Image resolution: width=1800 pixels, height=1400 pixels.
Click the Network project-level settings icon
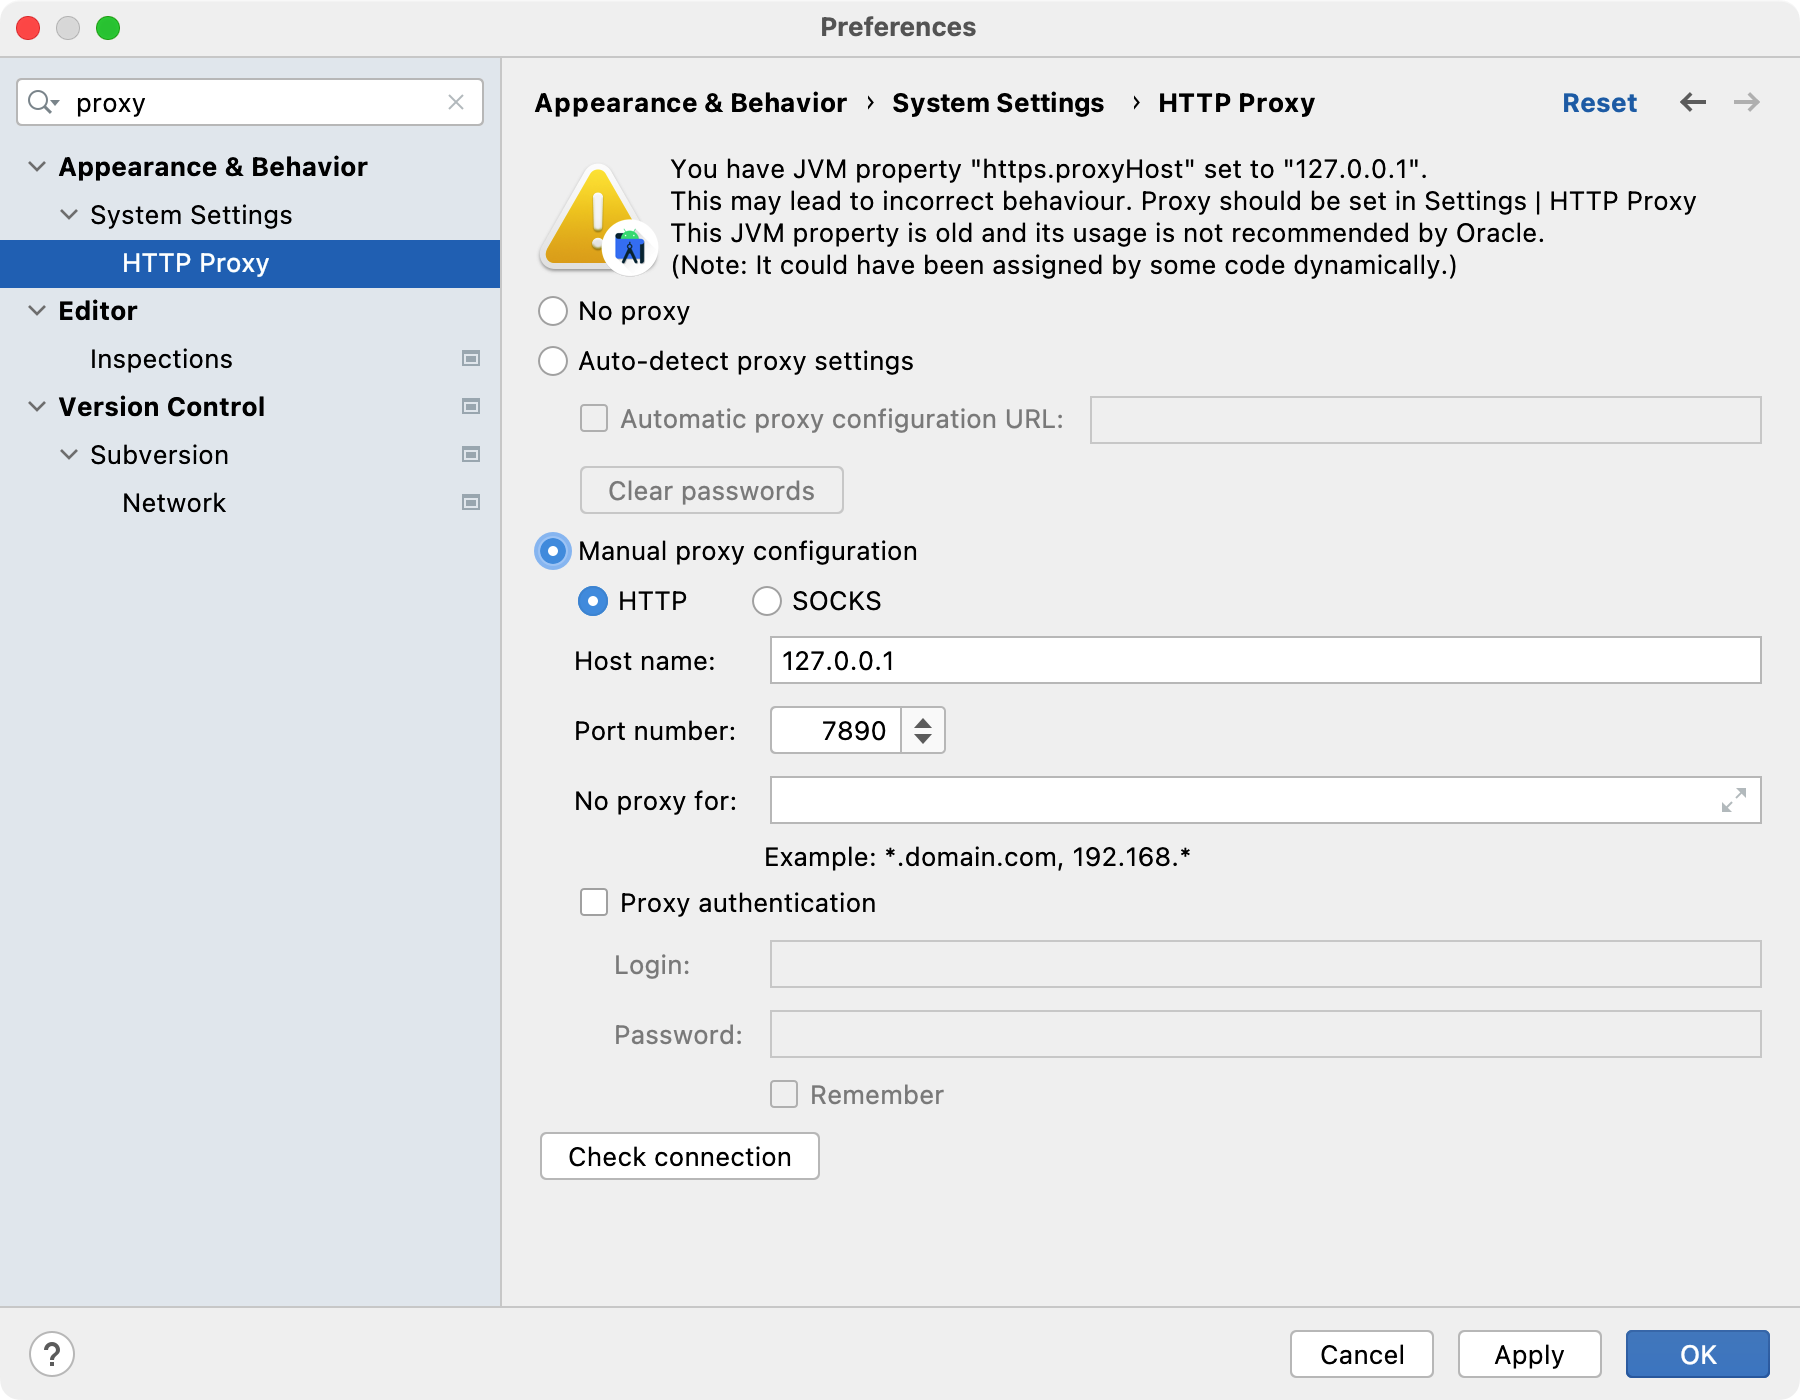click(x=471, y=502)
